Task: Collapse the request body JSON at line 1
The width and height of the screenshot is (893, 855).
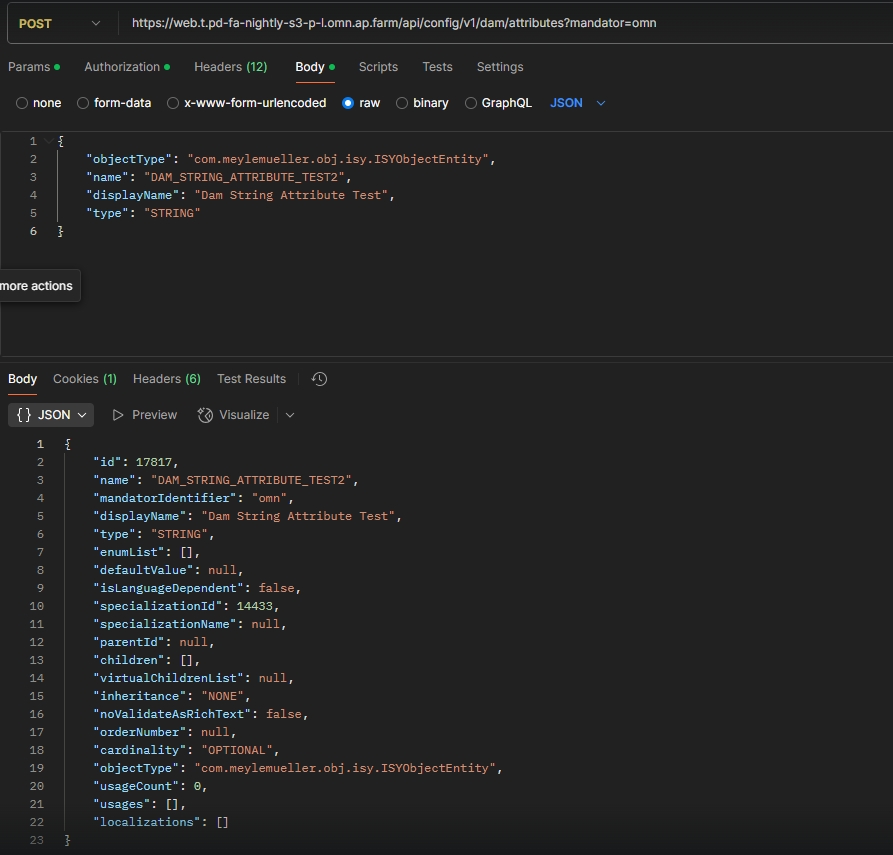Action: (x=50, y=142)
